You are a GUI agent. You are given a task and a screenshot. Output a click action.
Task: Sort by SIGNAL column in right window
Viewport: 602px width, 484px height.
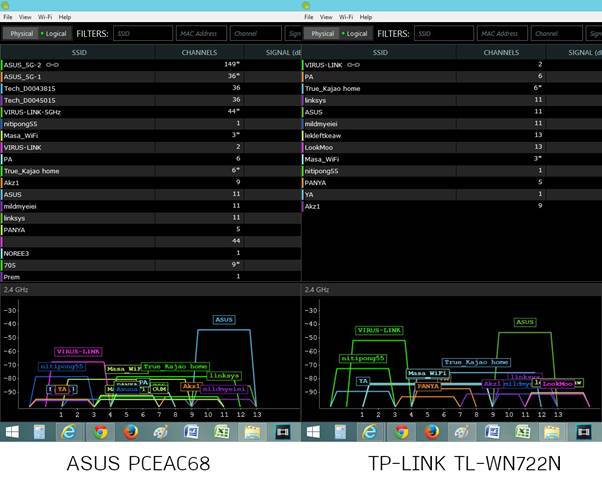[574, 52]
